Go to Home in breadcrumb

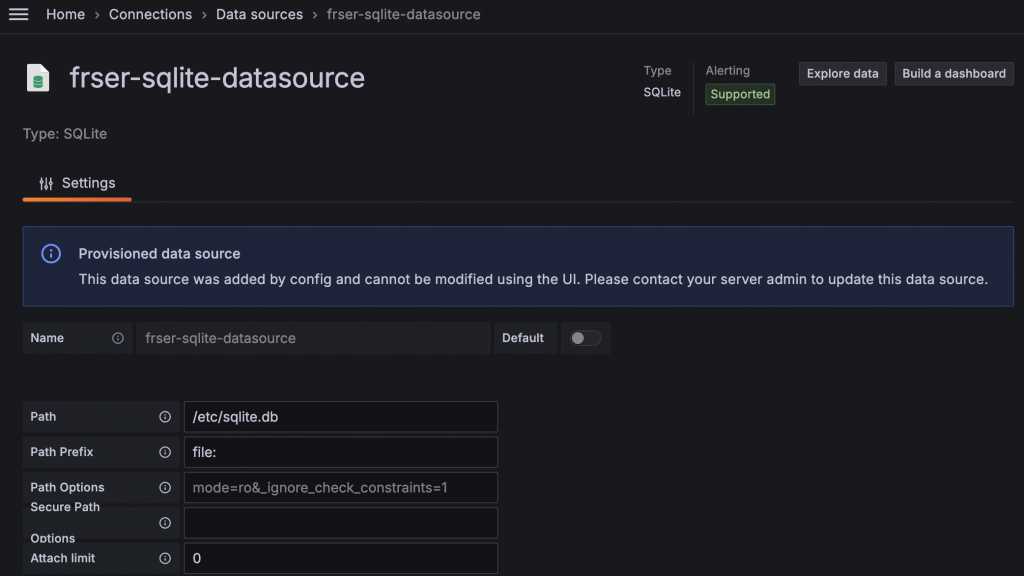(65, 14)
